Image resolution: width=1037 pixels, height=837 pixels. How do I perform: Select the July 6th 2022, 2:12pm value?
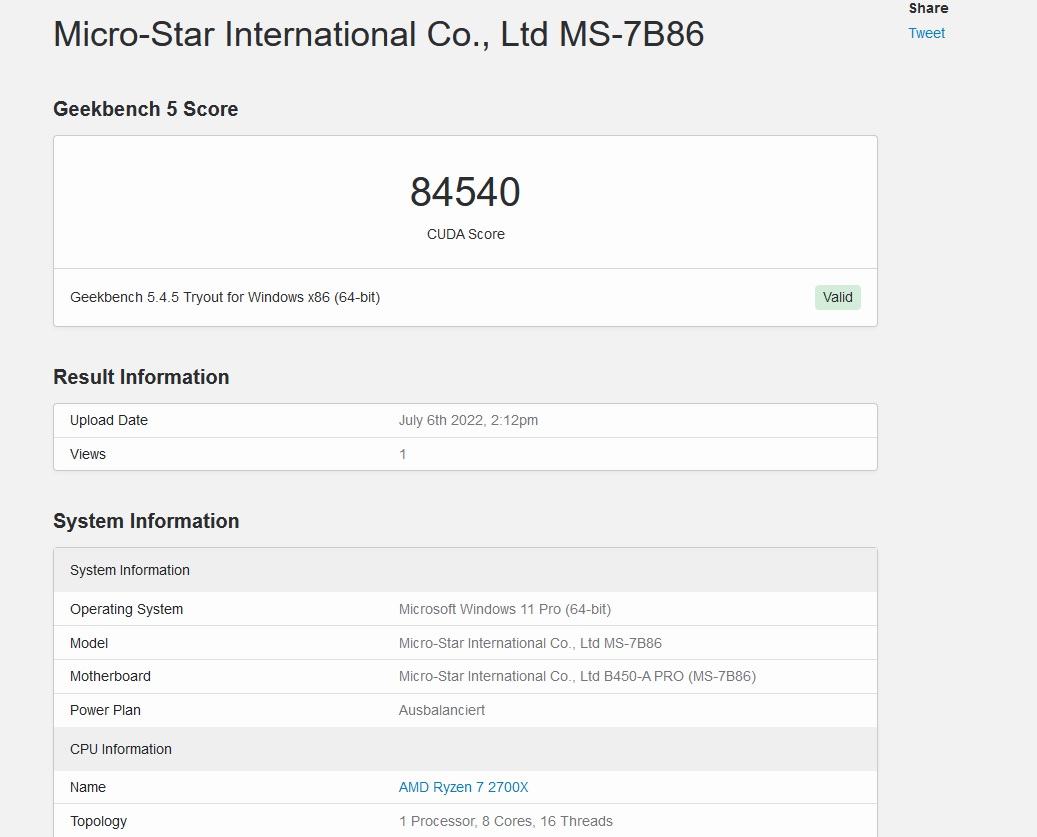[x=468, y=420]
